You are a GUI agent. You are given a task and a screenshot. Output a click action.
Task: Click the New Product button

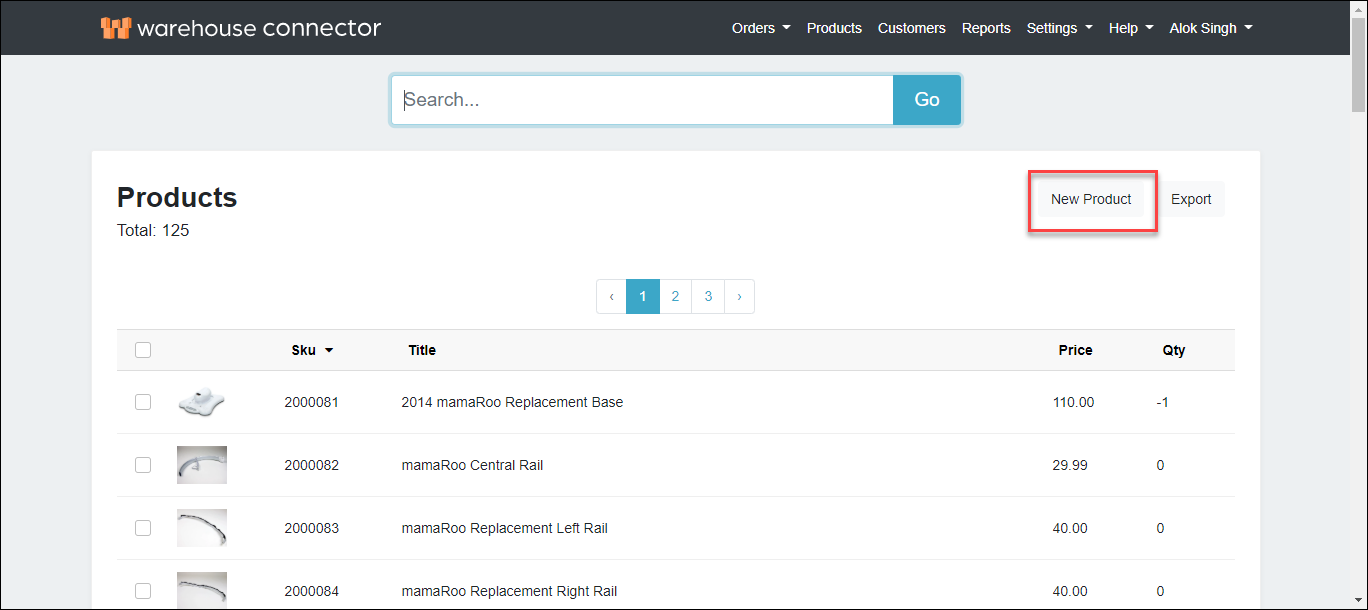pos(1091,199)
